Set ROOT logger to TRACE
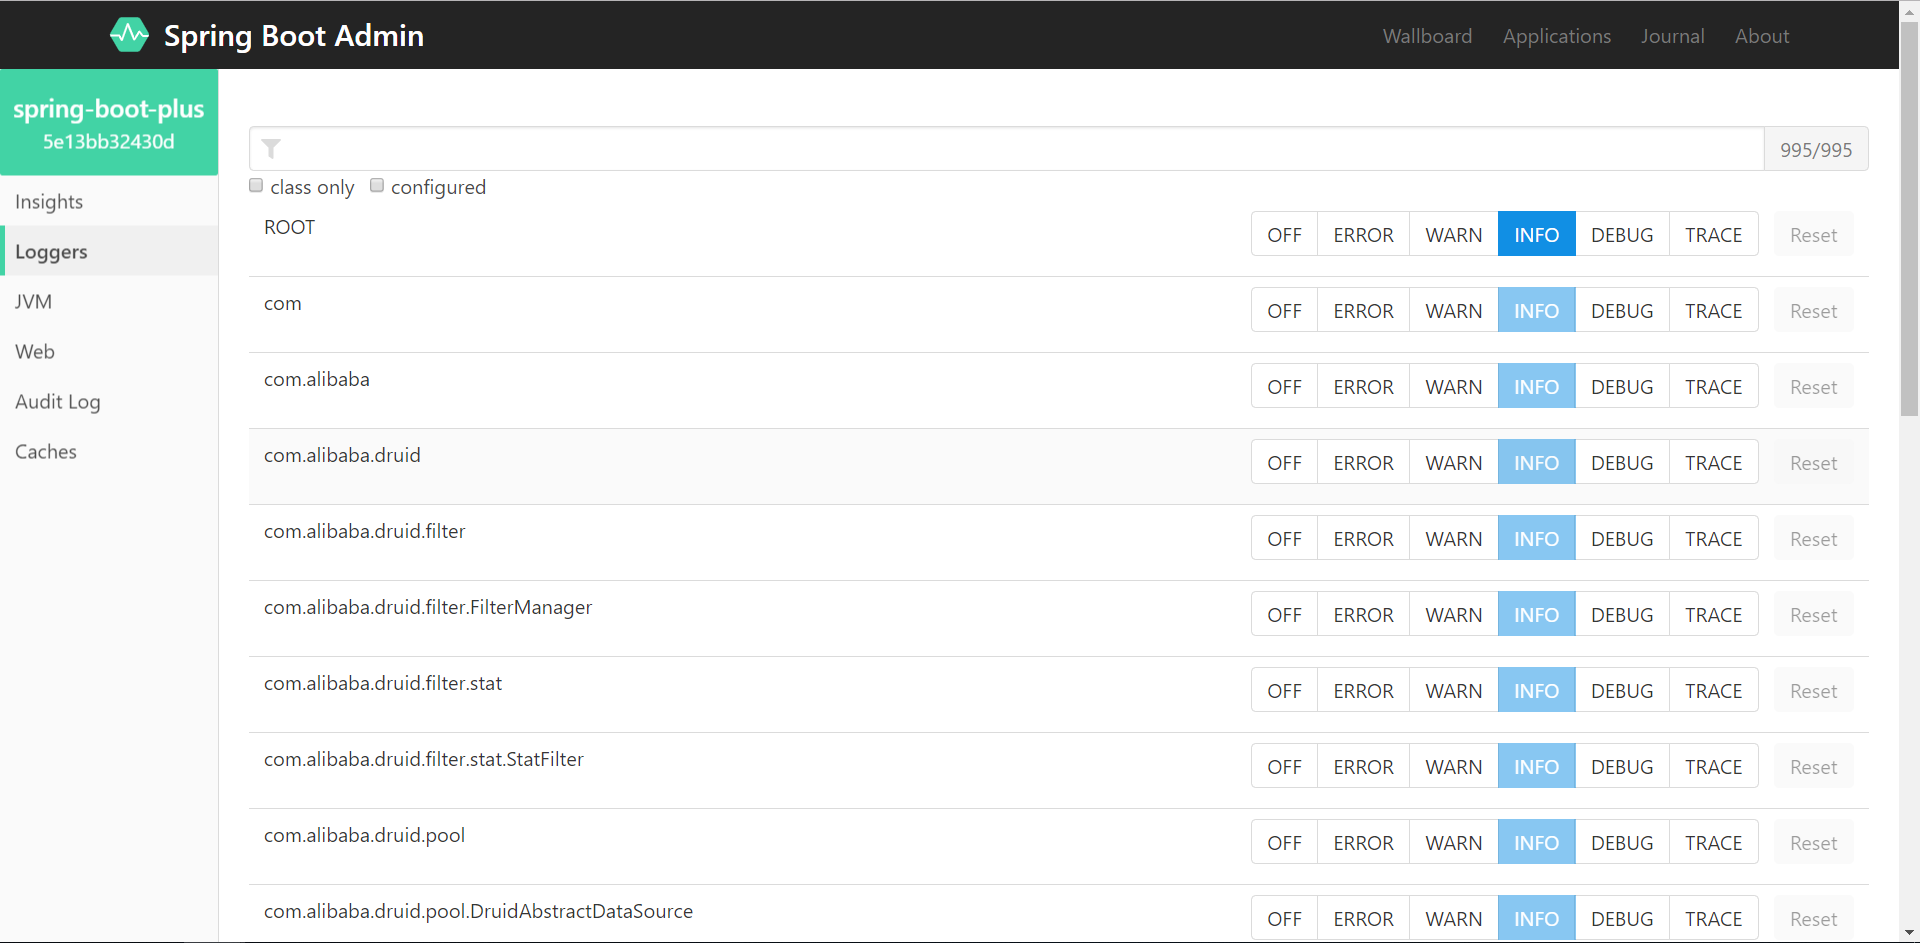Image resolution: width=1920 pixels, height=943 pixels. click(x=1713, y=235)
